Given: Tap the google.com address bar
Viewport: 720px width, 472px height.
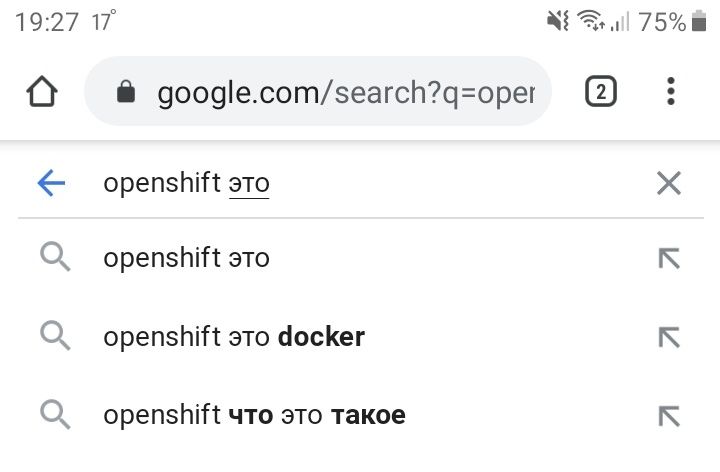Looking at the screenshot, I should point(318,91).
